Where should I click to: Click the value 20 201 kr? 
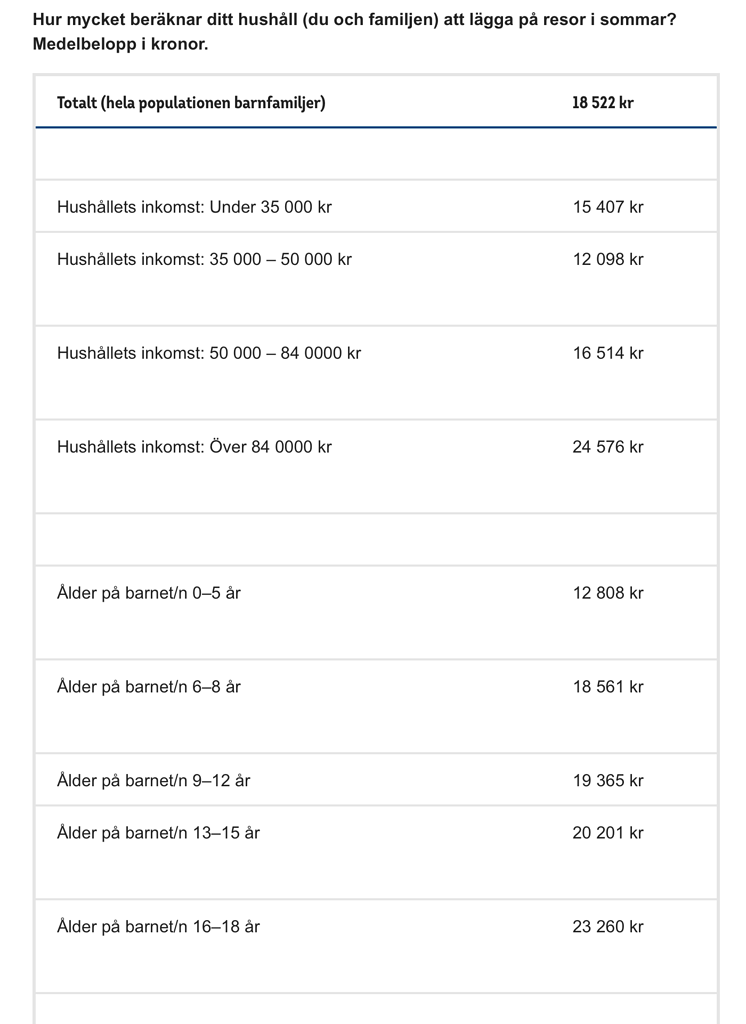coord(608,833)
